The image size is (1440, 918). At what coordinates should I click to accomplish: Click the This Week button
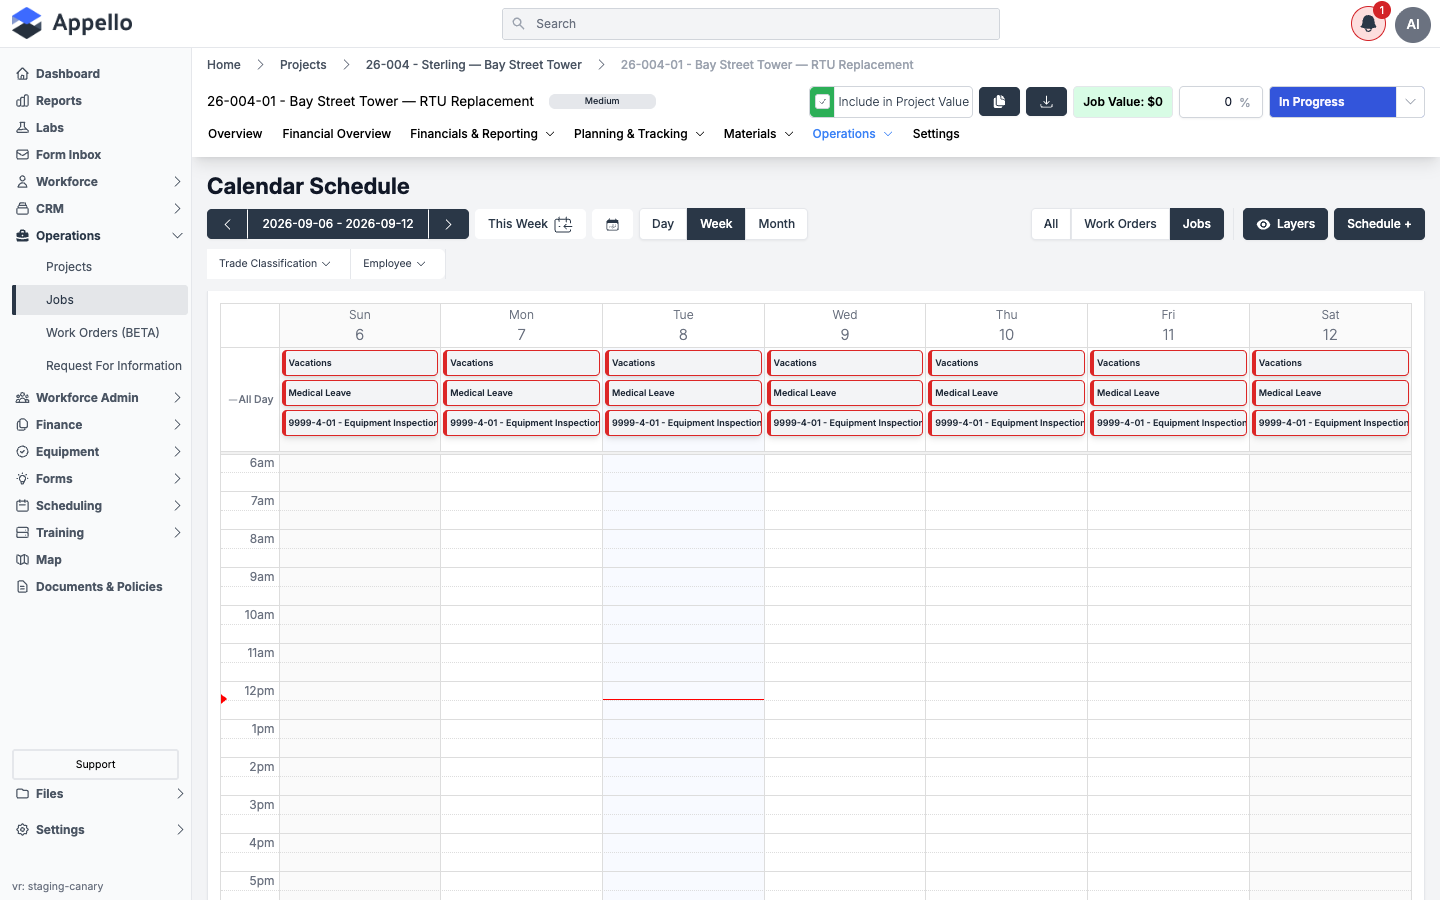(x=530, y=224)
